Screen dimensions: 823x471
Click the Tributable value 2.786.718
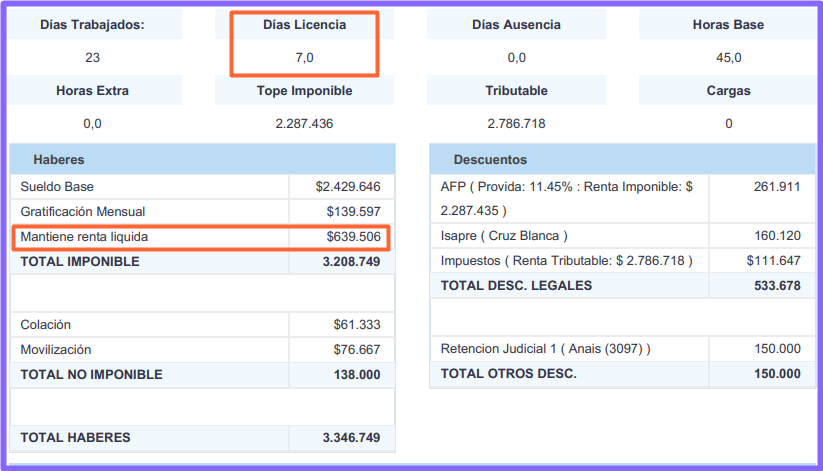[x=516, y=124]
